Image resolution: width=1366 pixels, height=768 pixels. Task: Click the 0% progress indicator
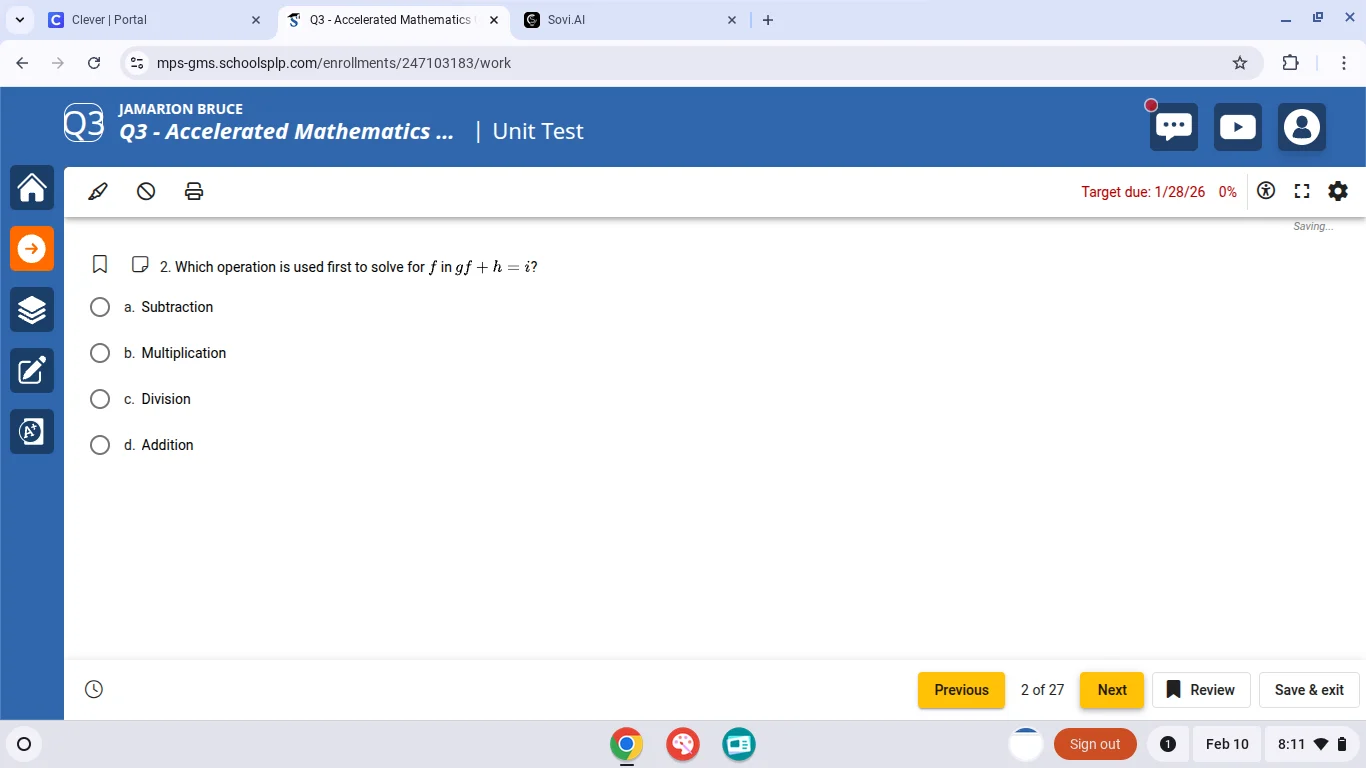pyautogui.click(x=1228, y=191)
